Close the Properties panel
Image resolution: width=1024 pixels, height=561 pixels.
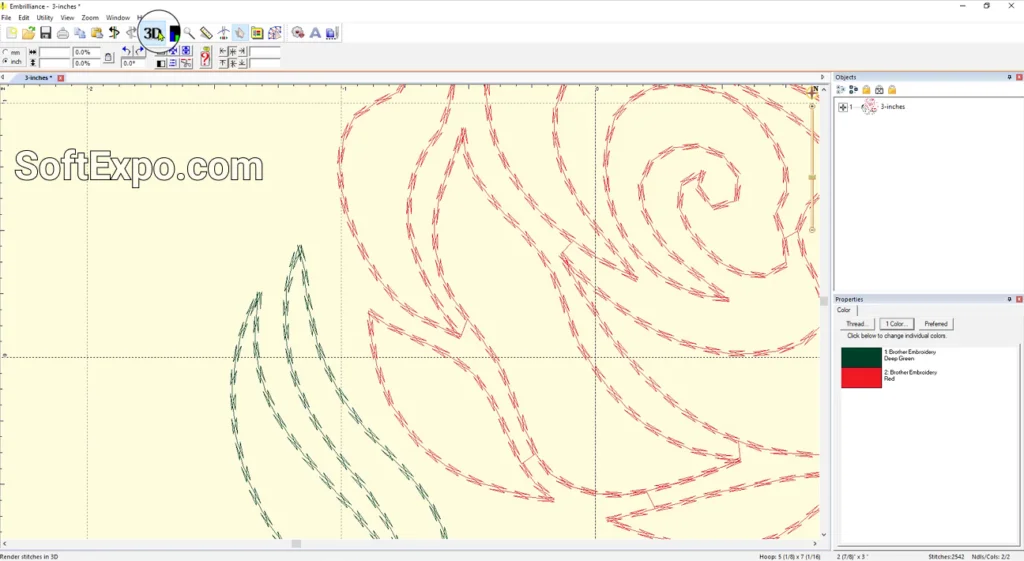1019,299
